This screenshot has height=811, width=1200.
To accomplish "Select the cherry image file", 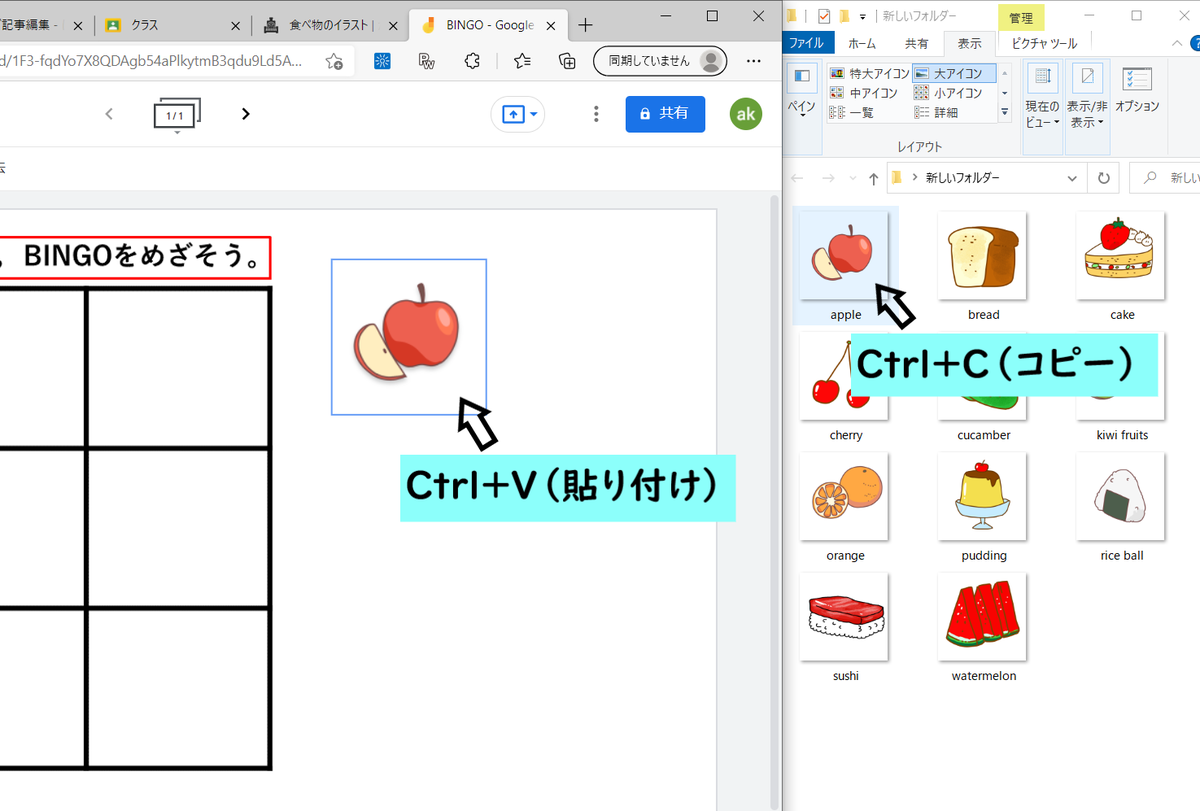I will point(845,376).
